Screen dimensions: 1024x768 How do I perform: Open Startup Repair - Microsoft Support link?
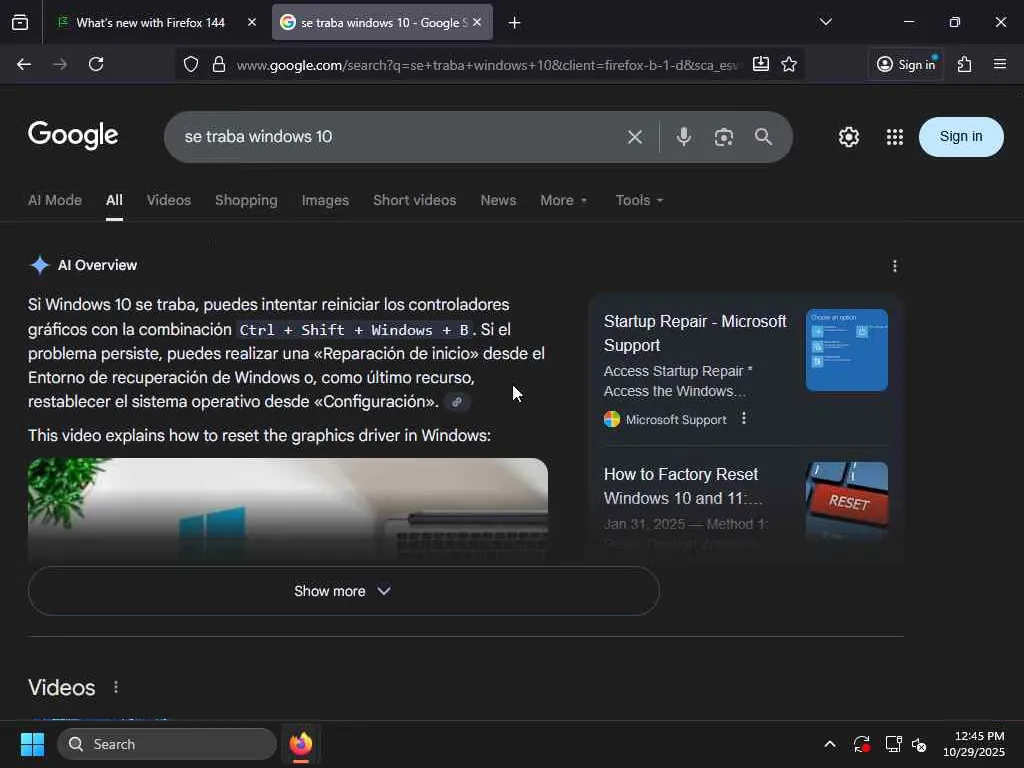pos(695,333)
